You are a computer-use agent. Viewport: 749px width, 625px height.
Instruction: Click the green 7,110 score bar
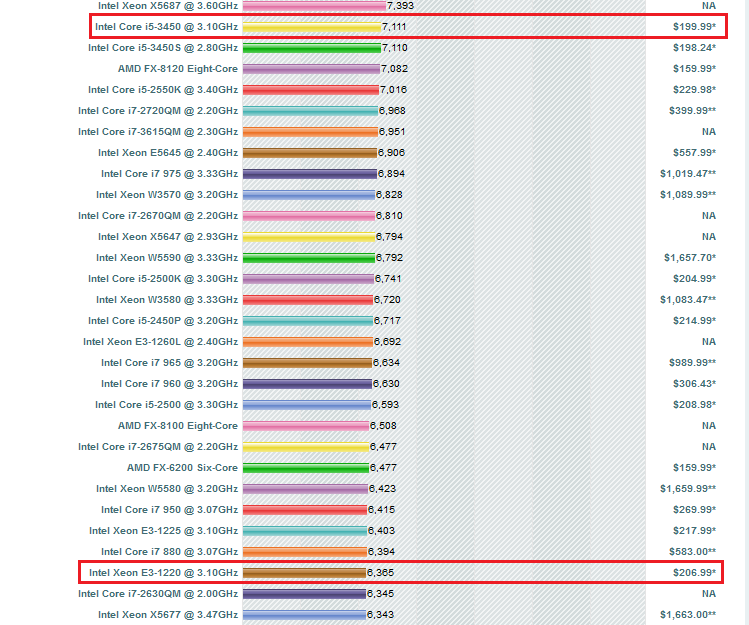[x=312, y=48]
